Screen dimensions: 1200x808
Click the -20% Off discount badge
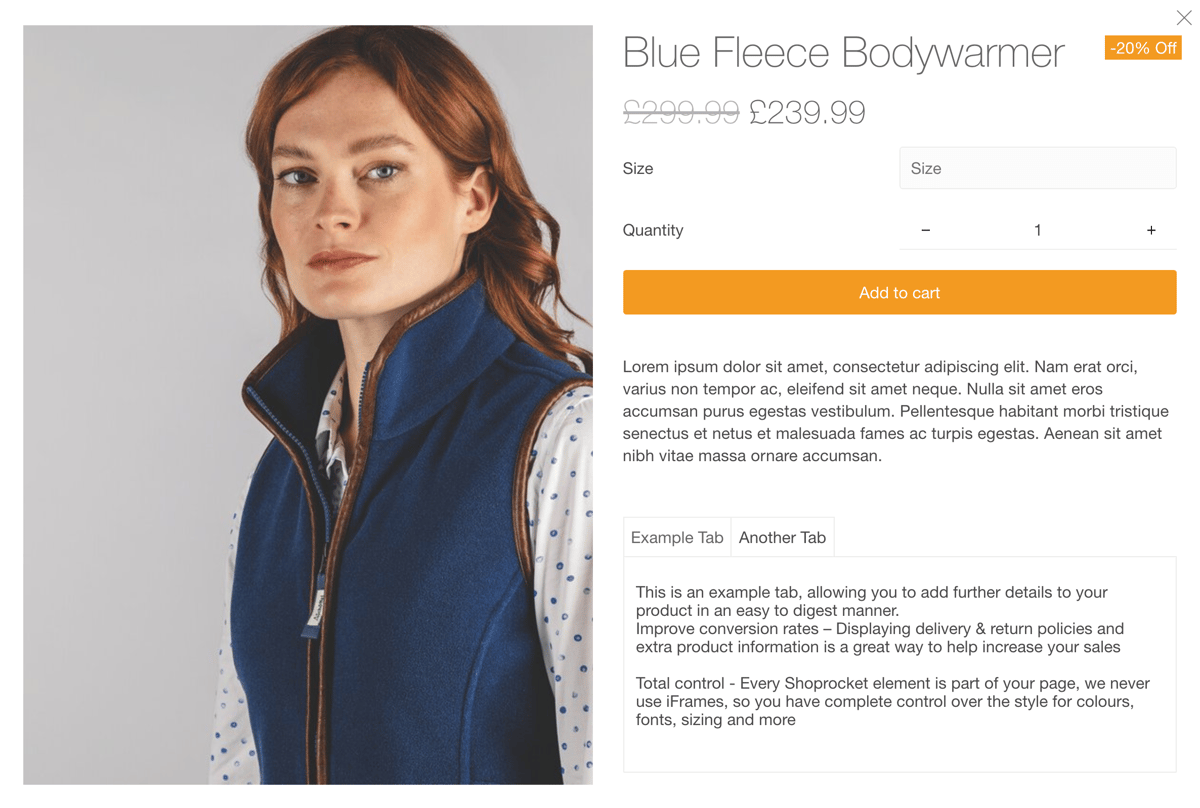[x=1143, y=48]
